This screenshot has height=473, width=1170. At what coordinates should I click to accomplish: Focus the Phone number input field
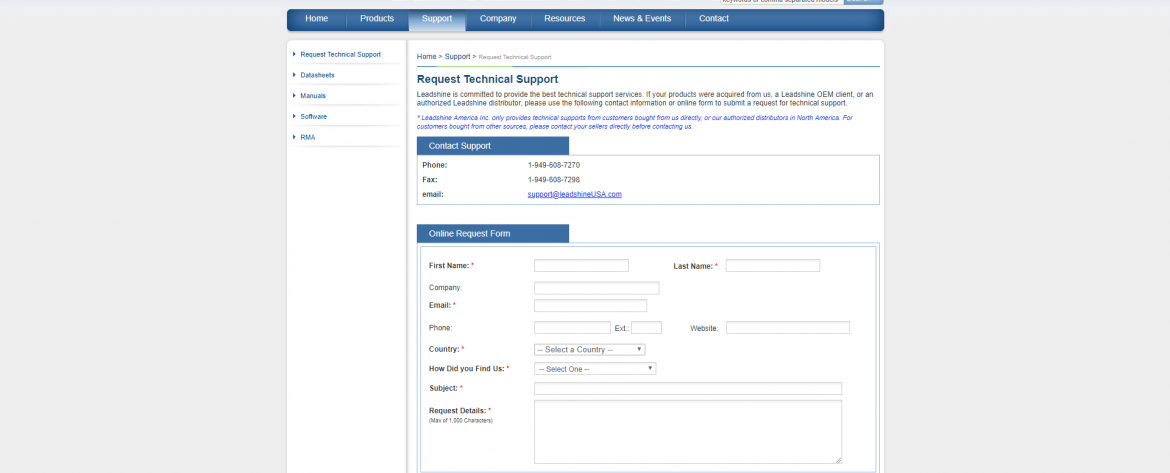[572, 328]
